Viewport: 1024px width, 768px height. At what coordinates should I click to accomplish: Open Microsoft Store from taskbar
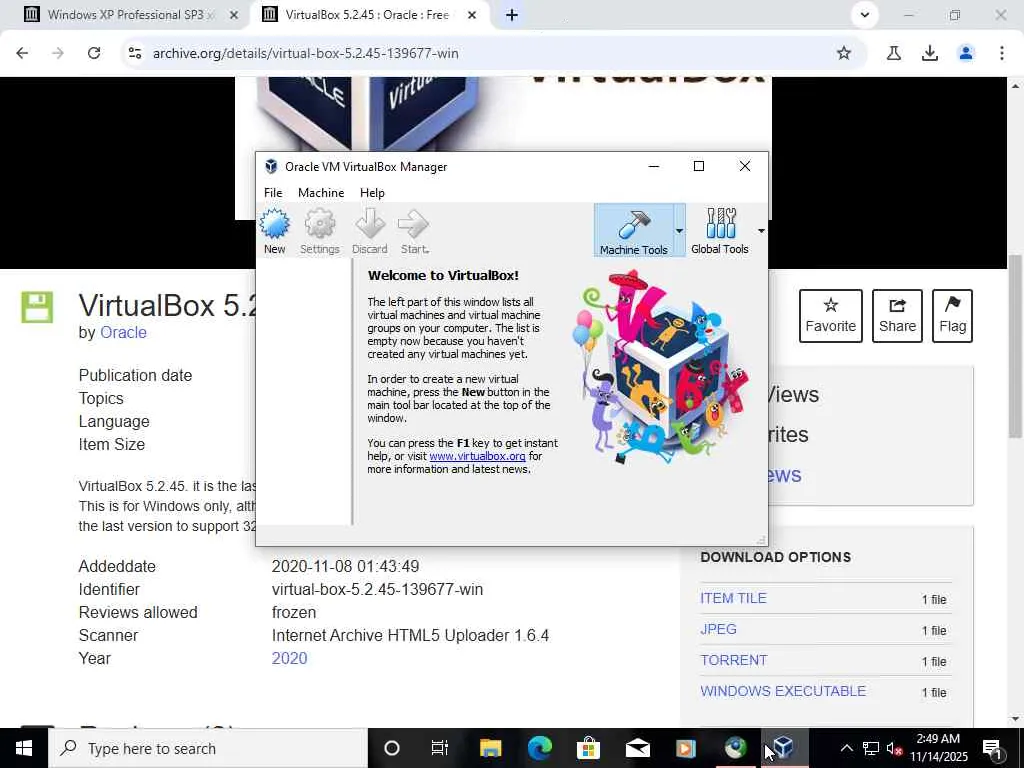point(588,748)
